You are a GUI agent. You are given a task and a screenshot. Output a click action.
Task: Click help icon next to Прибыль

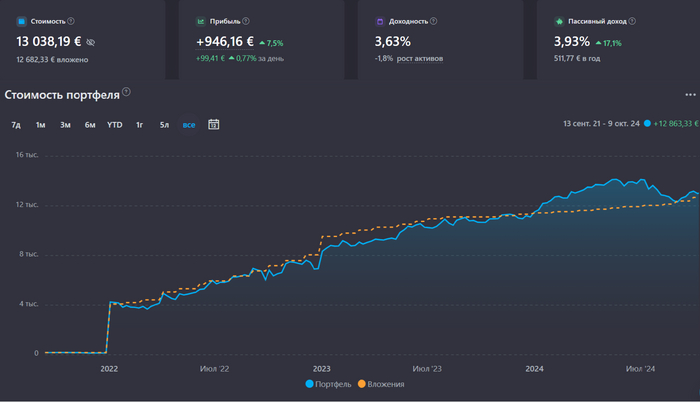click(x=246, y=20)
